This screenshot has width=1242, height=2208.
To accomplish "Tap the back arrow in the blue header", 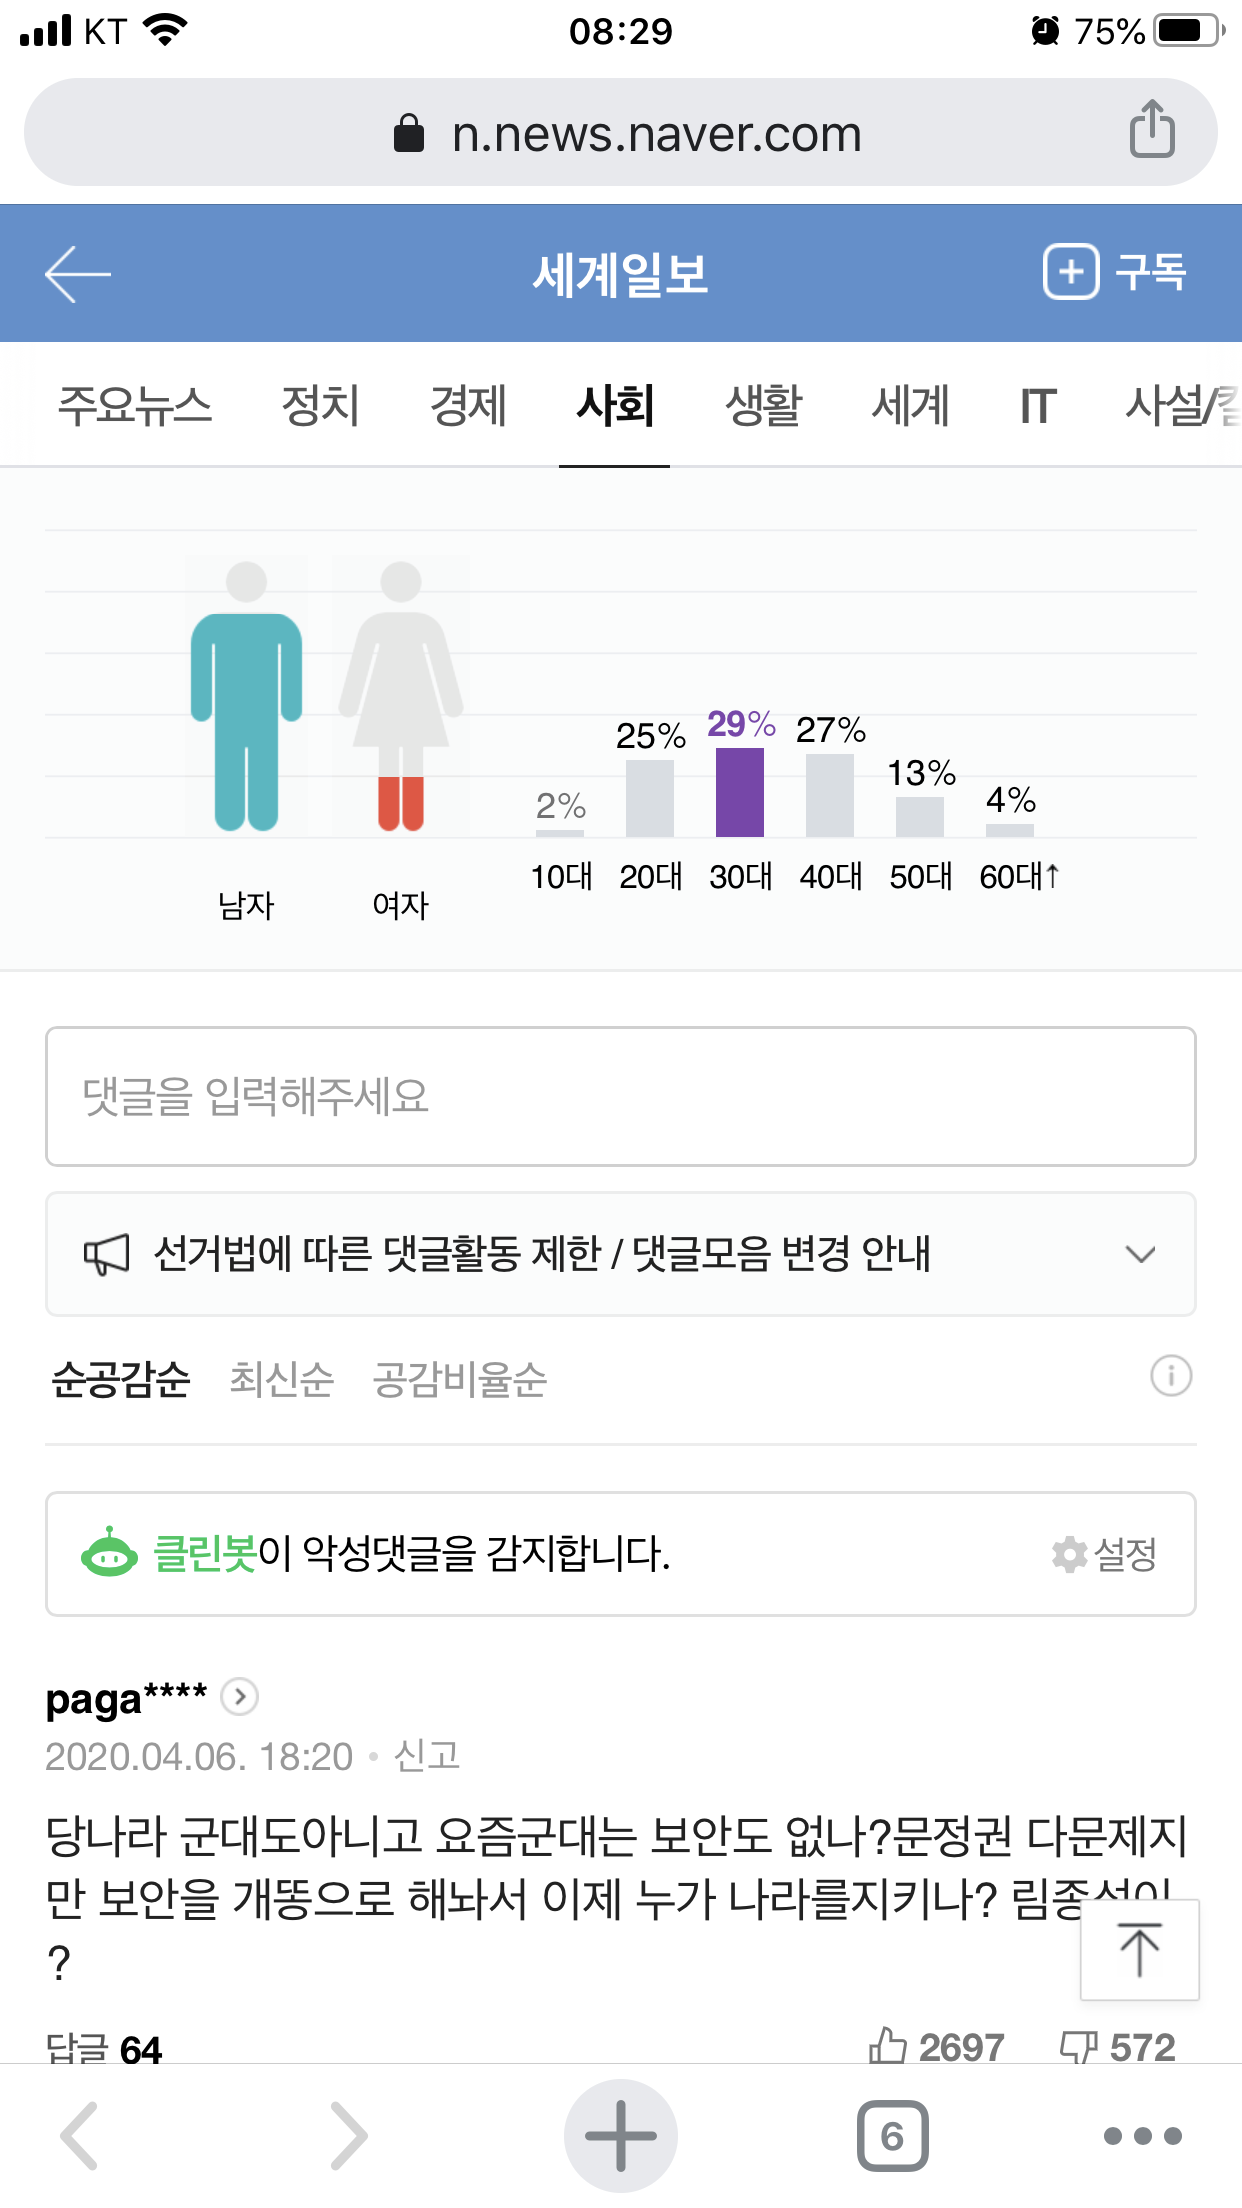I will [x=77, y=273].
